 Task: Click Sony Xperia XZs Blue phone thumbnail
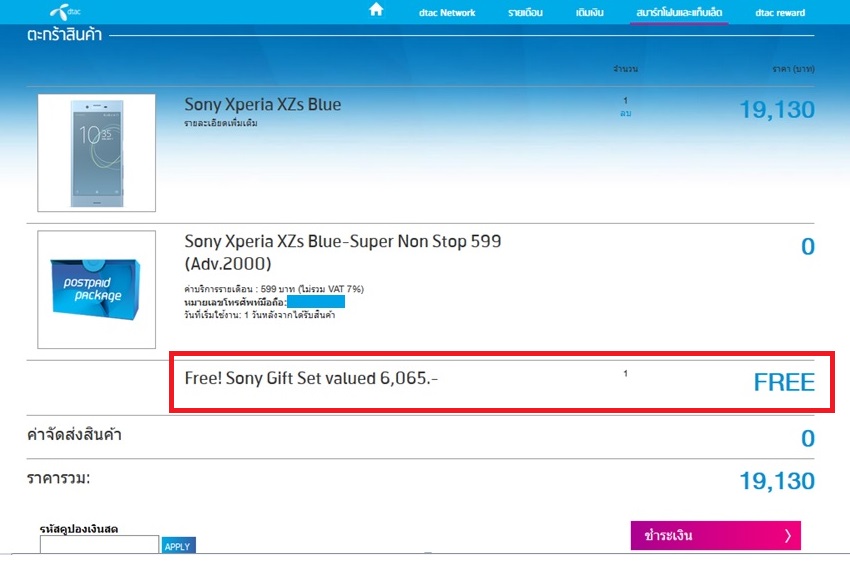click(96, 153)
